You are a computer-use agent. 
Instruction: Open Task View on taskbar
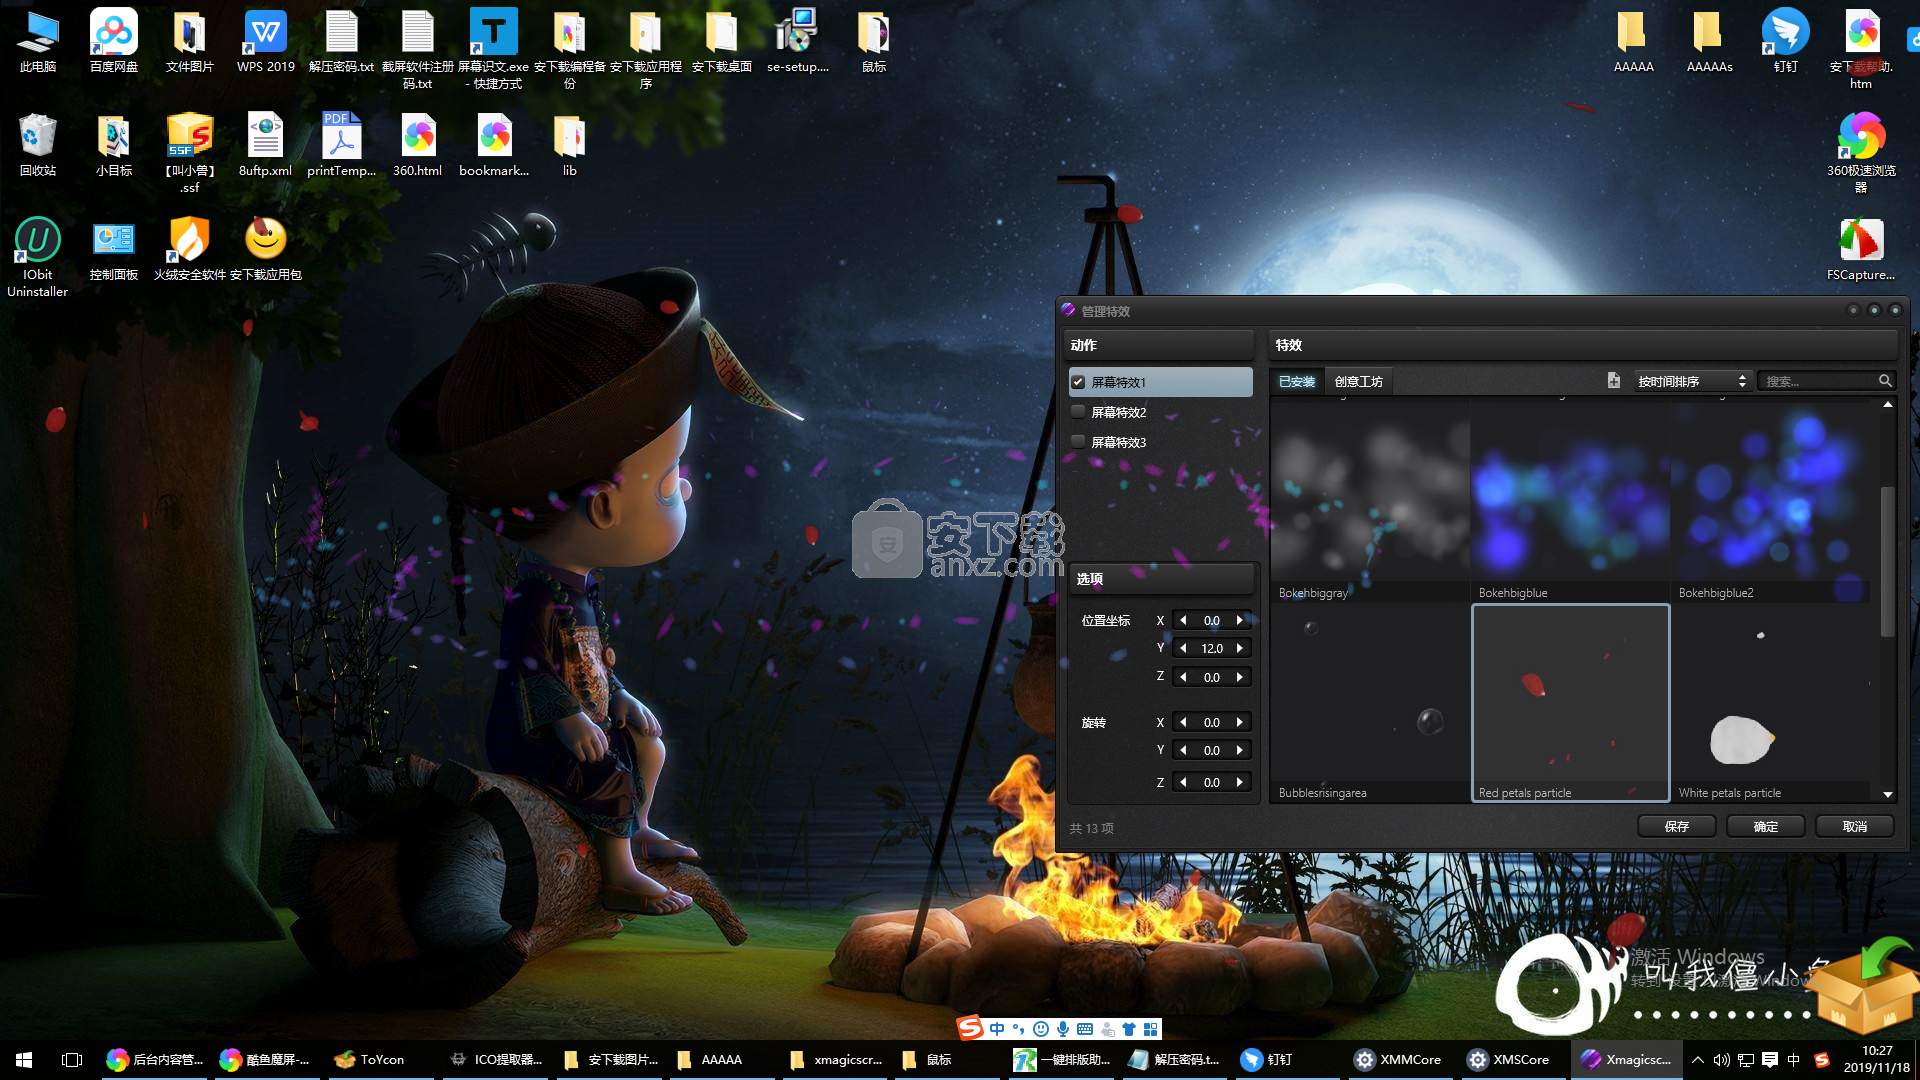(72, 1059)
